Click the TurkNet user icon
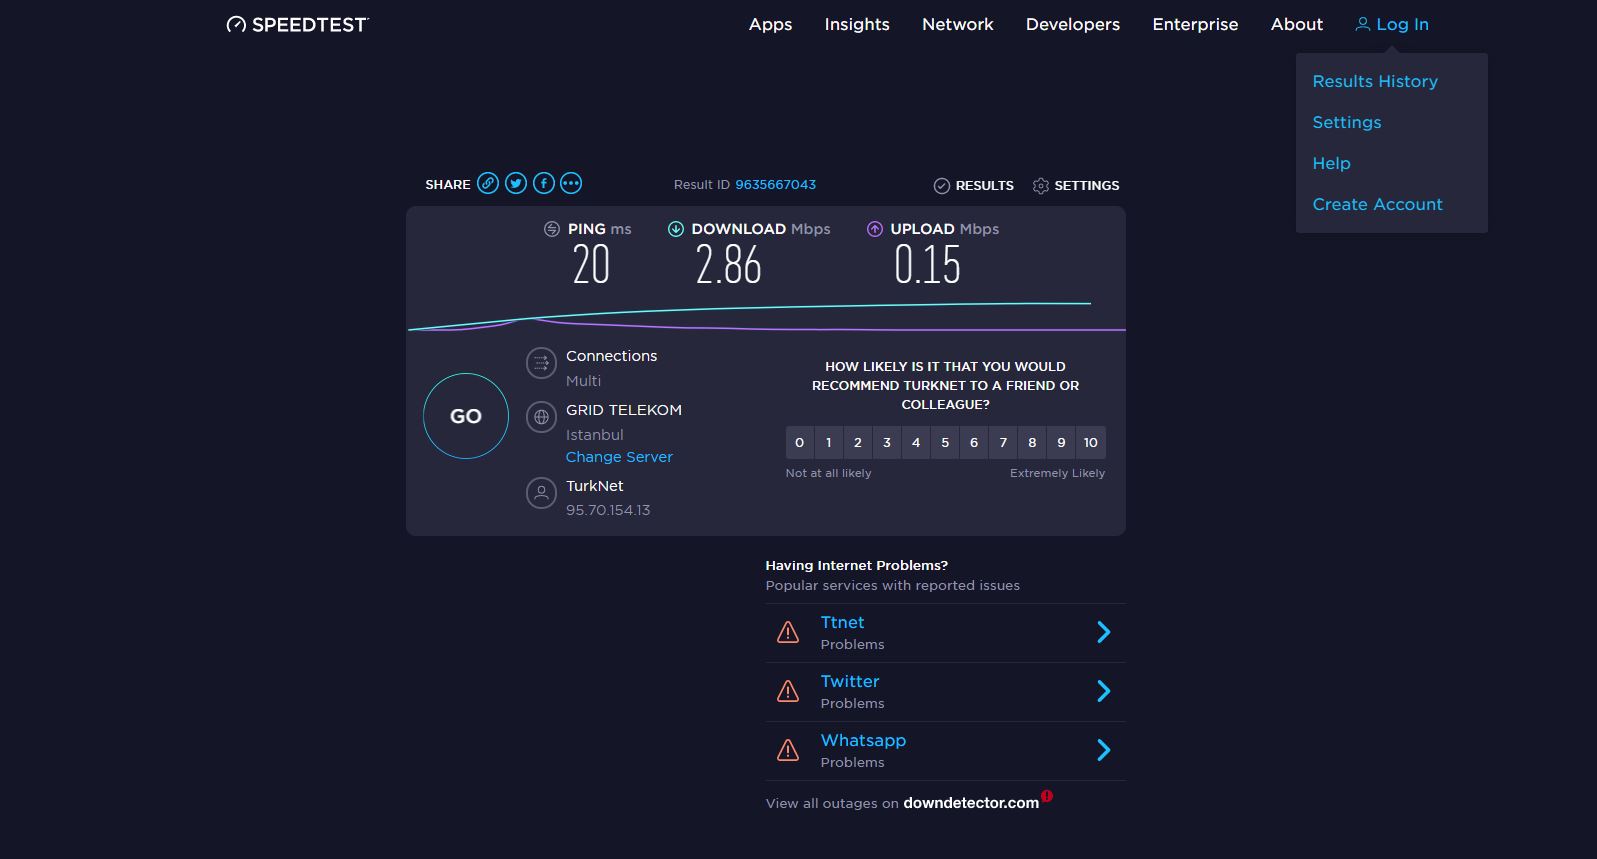 coord(541,493)
